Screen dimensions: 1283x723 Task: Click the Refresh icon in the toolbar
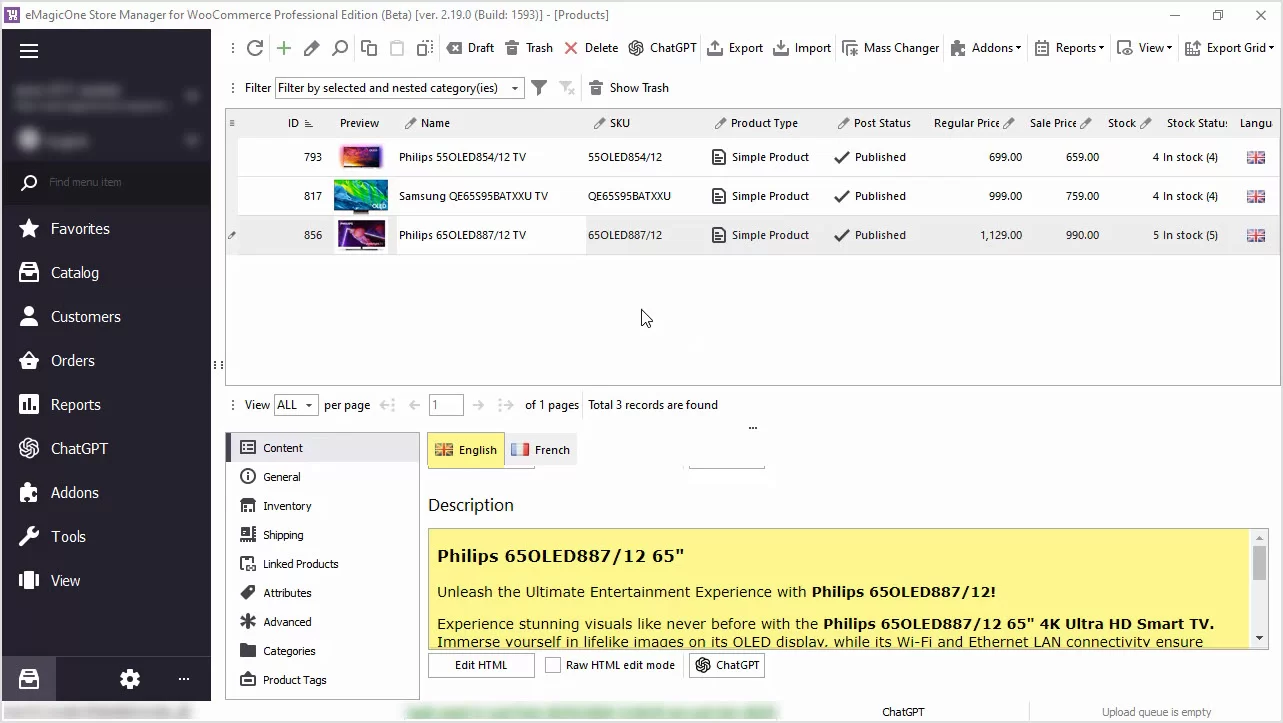click(255, 48)
